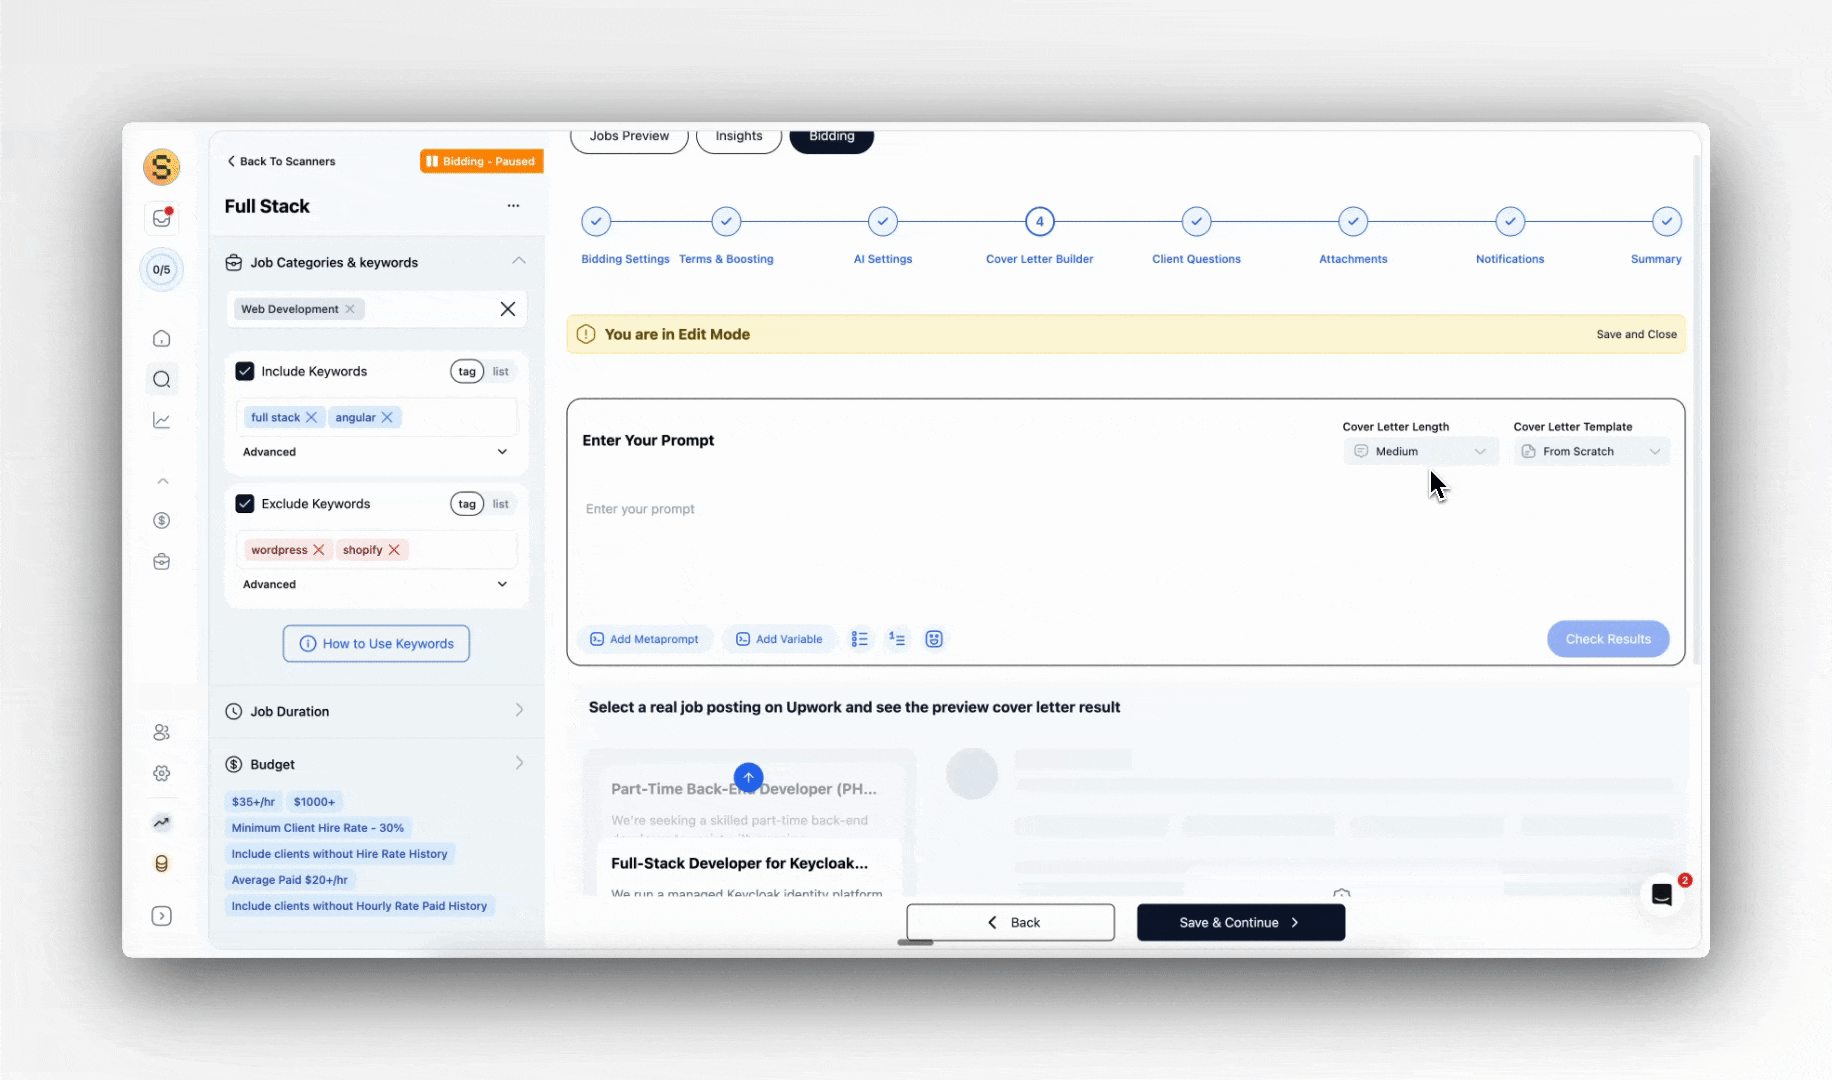Switch Exclude Keywords to list mode
The image size is (1832, 1080).
(x=500, y=504)
